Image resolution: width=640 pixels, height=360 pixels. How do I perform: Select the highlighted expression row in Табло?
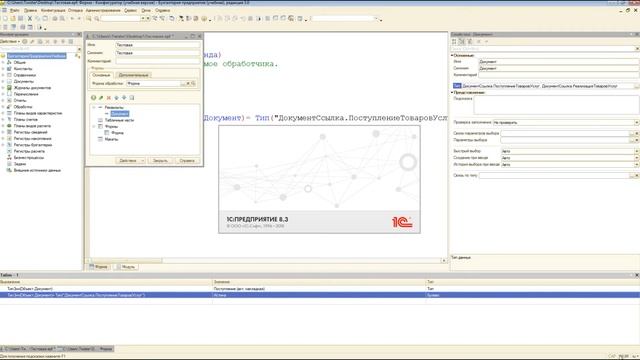(x=320, y=295)
